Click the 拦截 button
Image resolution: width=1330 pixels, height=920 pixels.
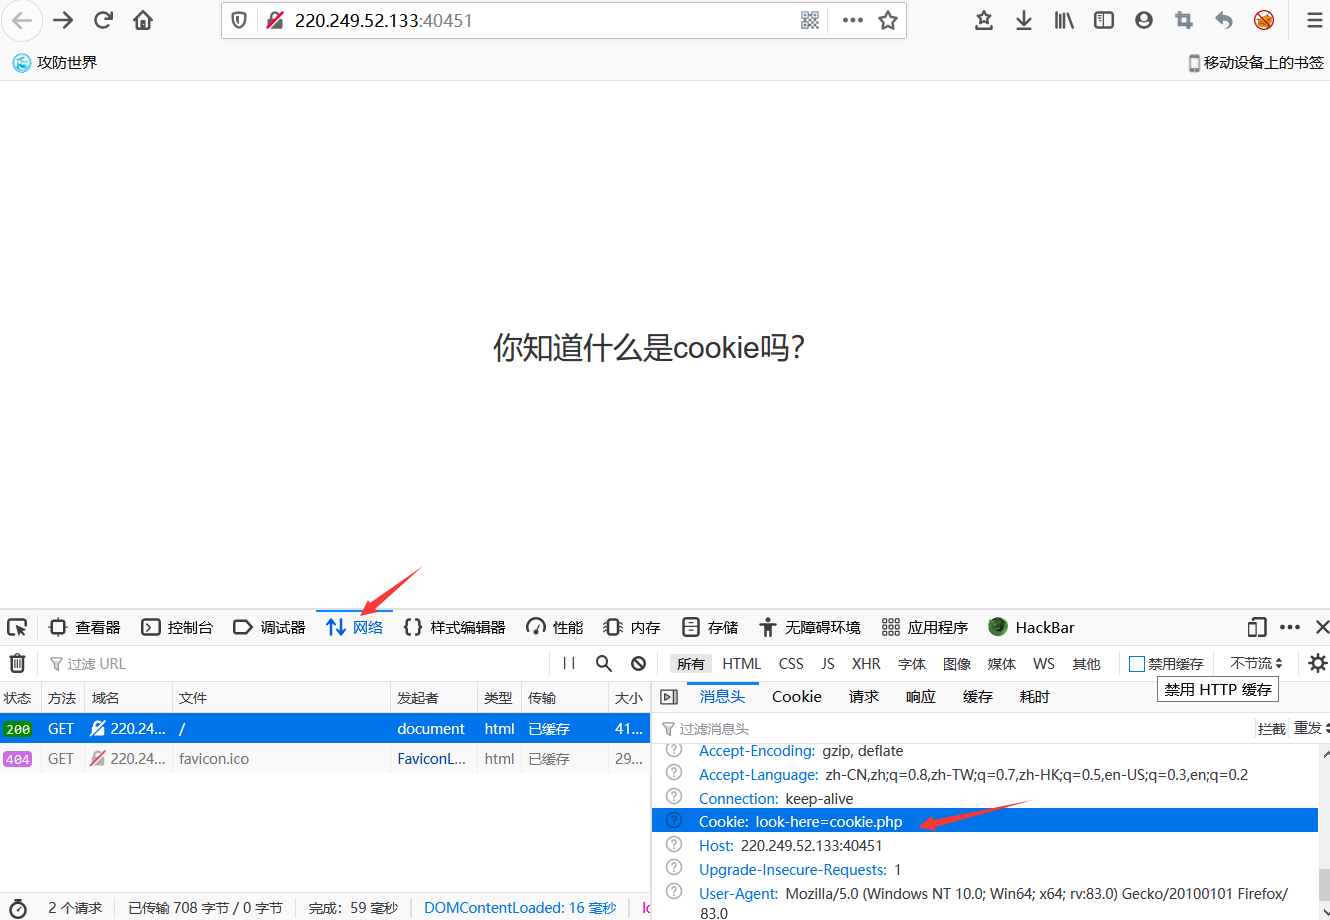tap(1271, 729)
